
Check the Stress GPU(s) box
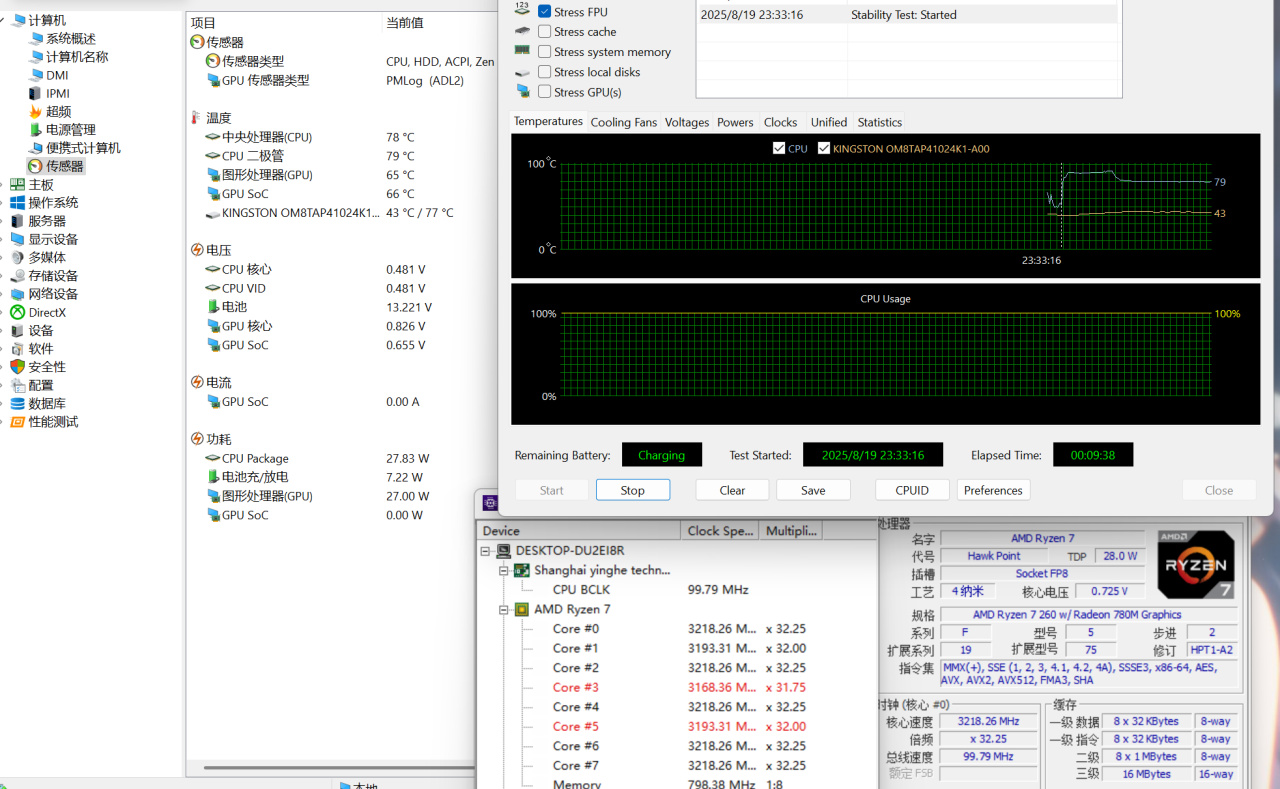[544, 91]
